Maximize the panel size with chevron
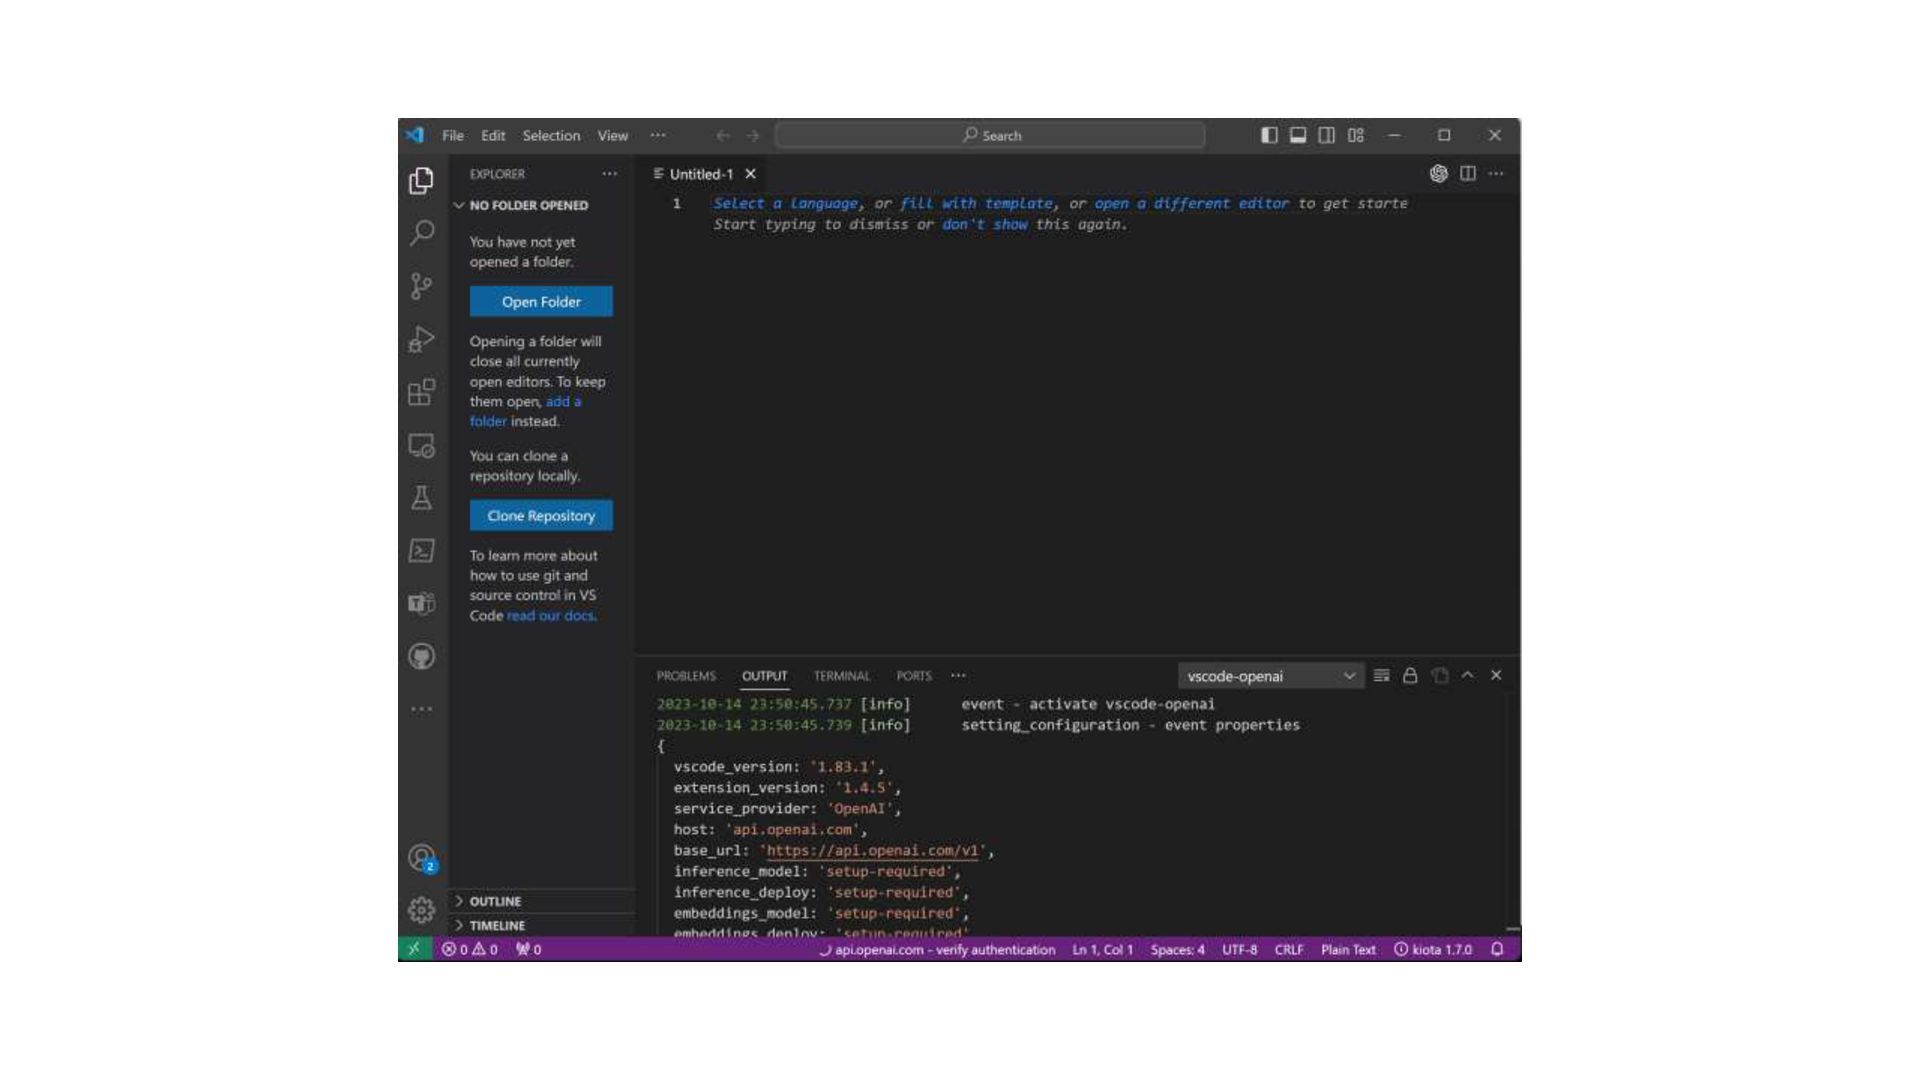This screenshot has height=1080, width=1920. [x=1467, y=676]
